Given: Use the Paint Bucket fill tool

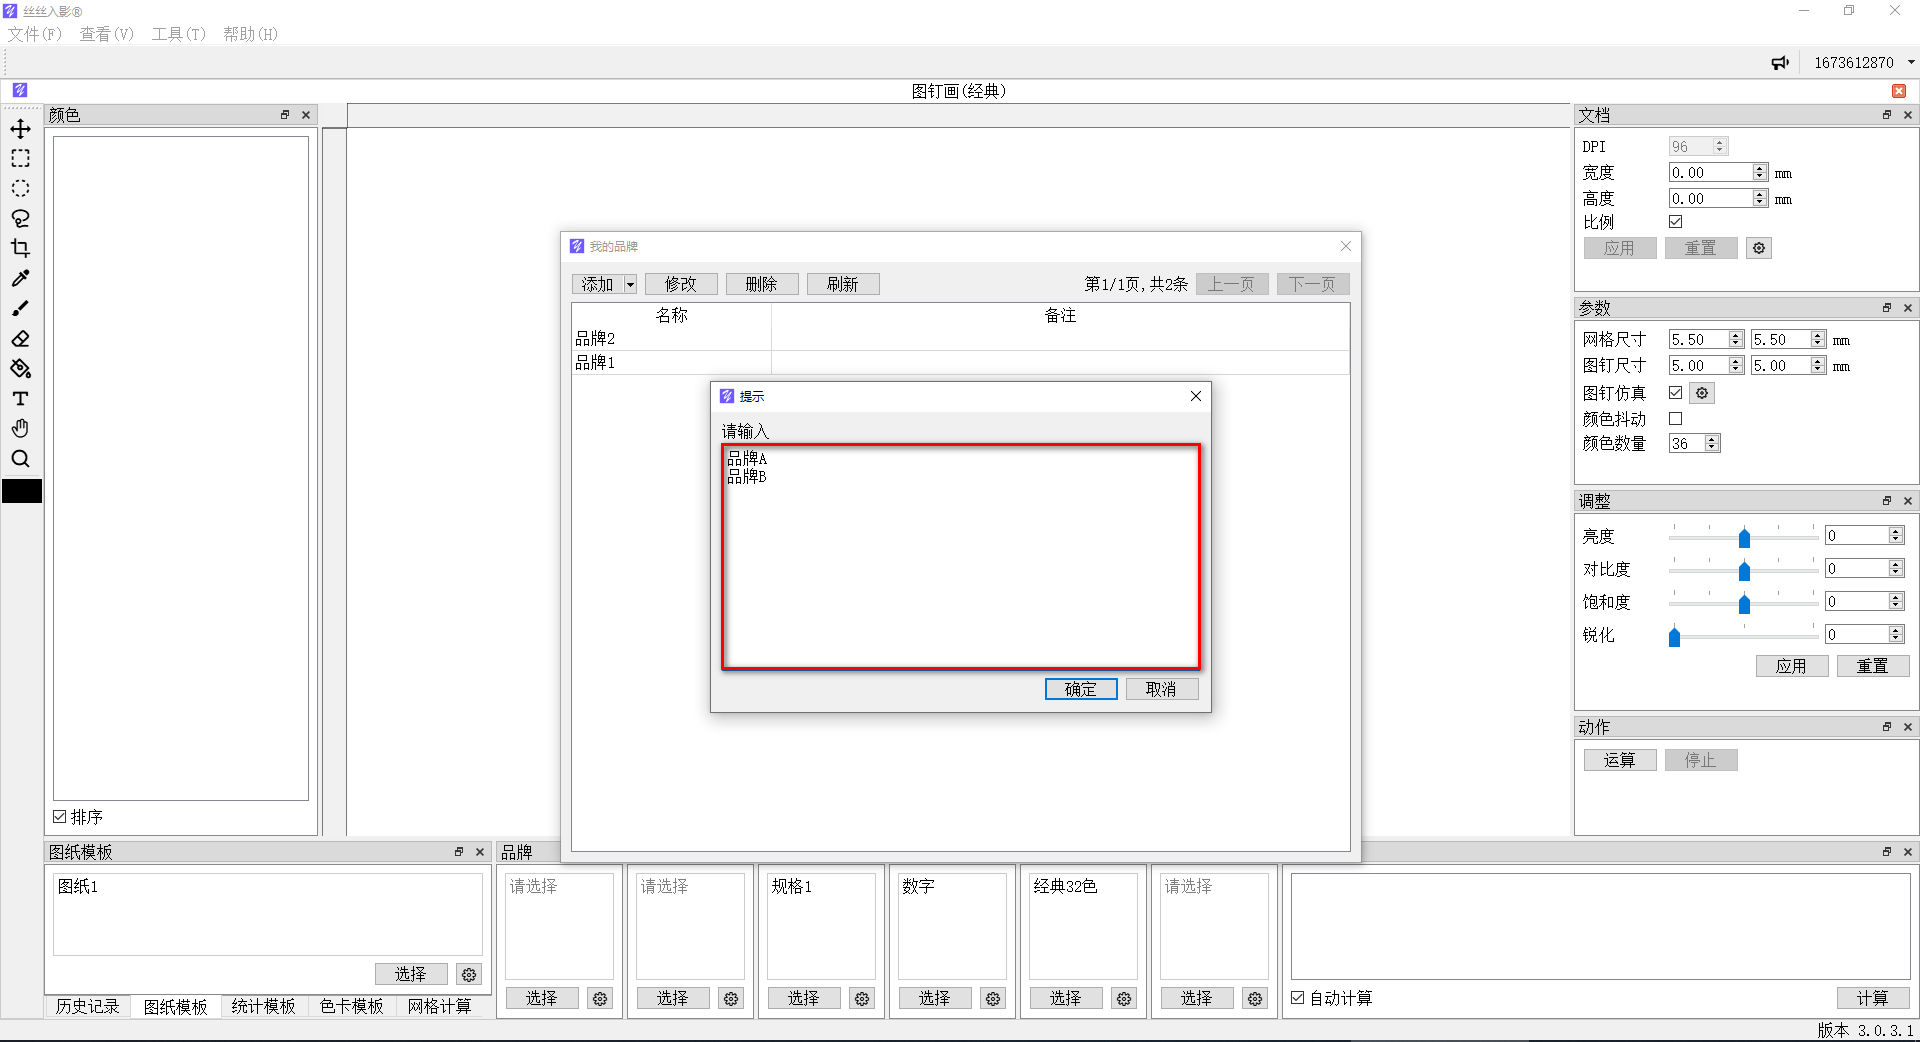Looking at the screenshot, I should pyautogui.click(x=20, y=369).
